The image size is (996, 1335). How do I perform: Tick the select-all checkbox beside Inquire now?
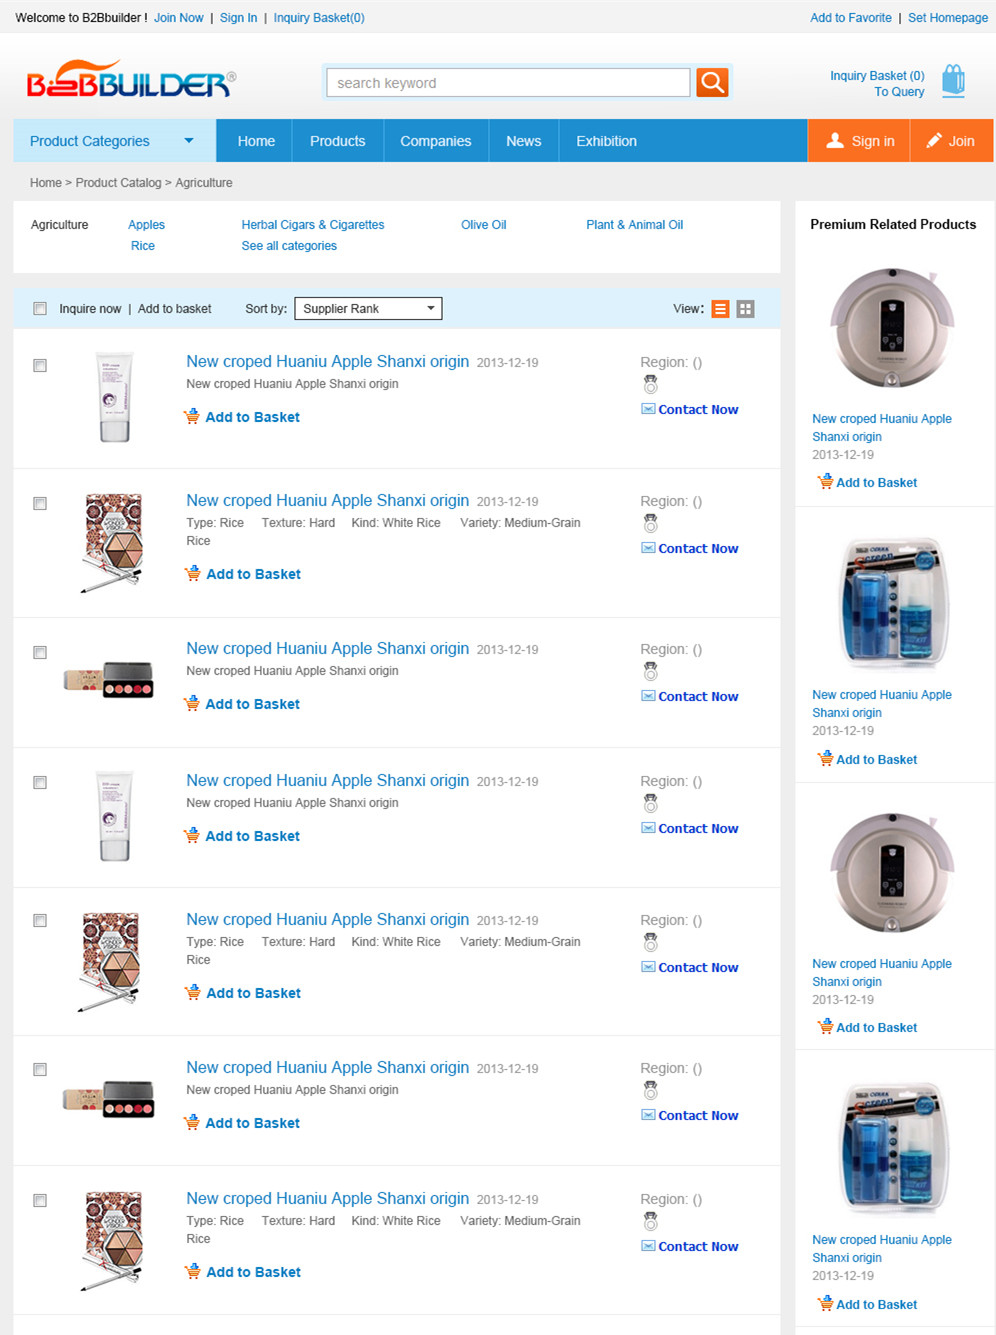coord(40,309)
